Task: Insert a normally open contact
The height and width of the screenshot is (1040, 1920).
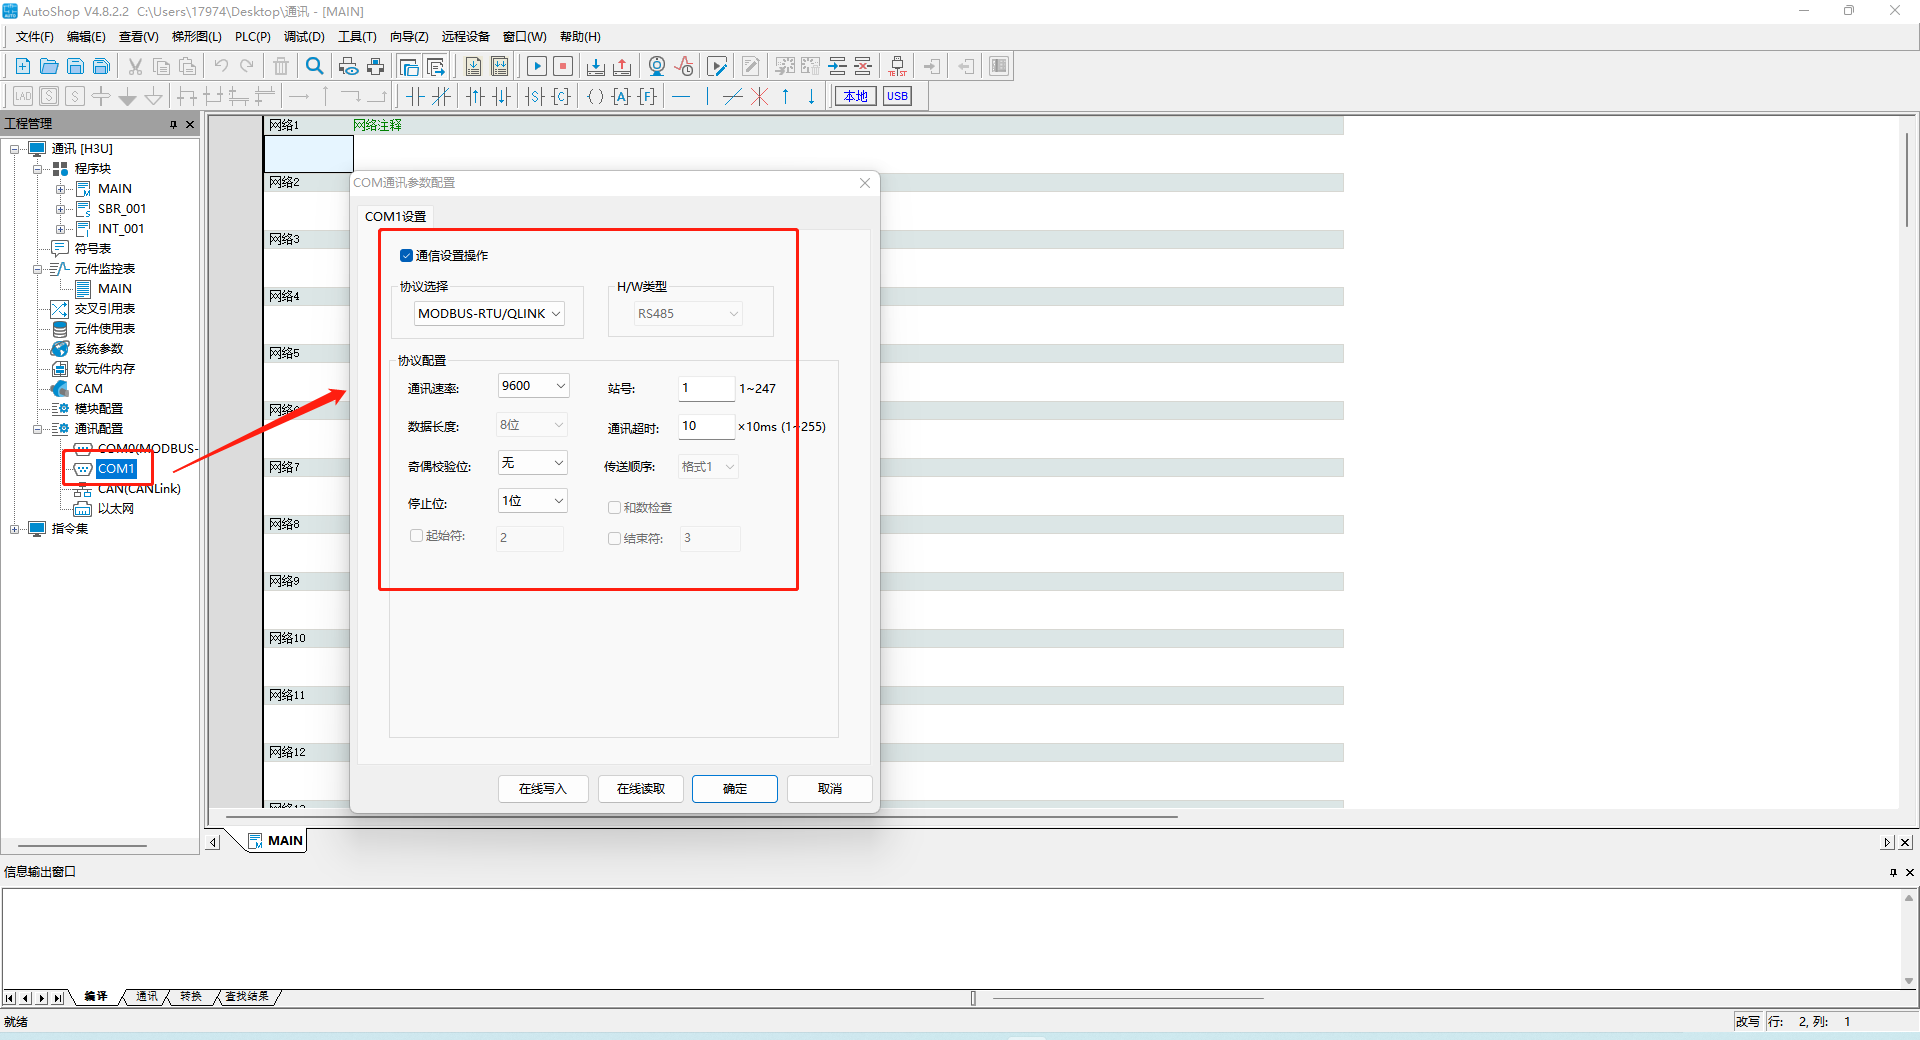Action: click(415, 97)
